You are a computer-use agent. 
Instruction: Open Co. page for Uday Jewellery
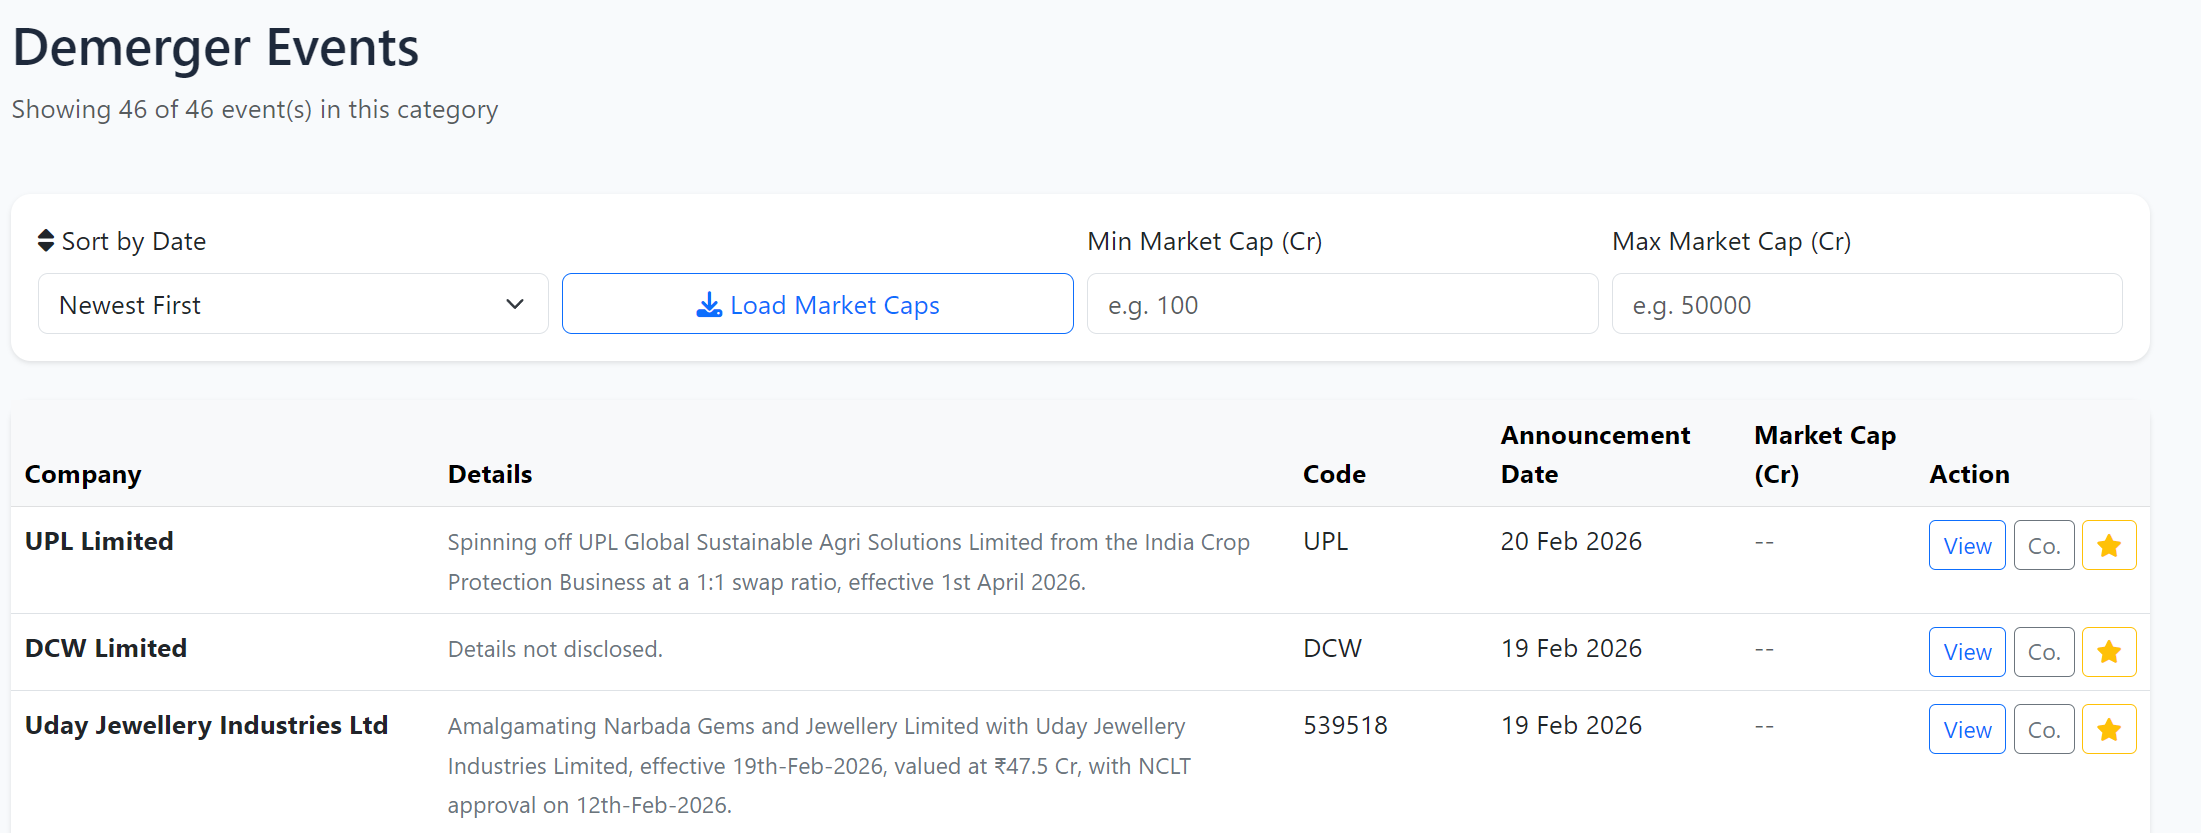(x=2043, y=729)
